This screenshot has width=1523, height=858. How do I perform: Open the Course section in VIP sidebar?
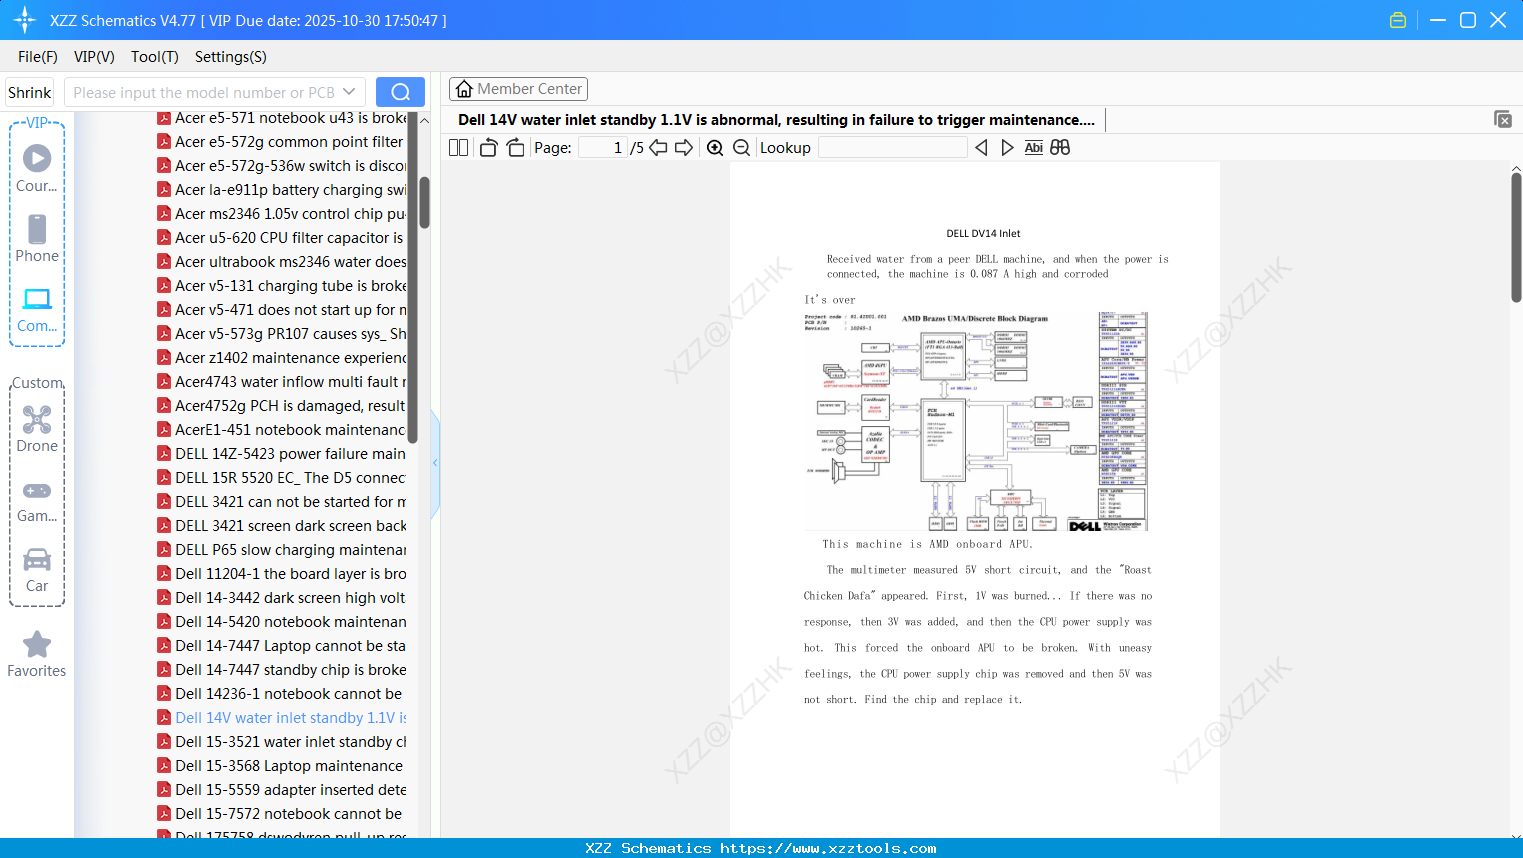(37, 168)
